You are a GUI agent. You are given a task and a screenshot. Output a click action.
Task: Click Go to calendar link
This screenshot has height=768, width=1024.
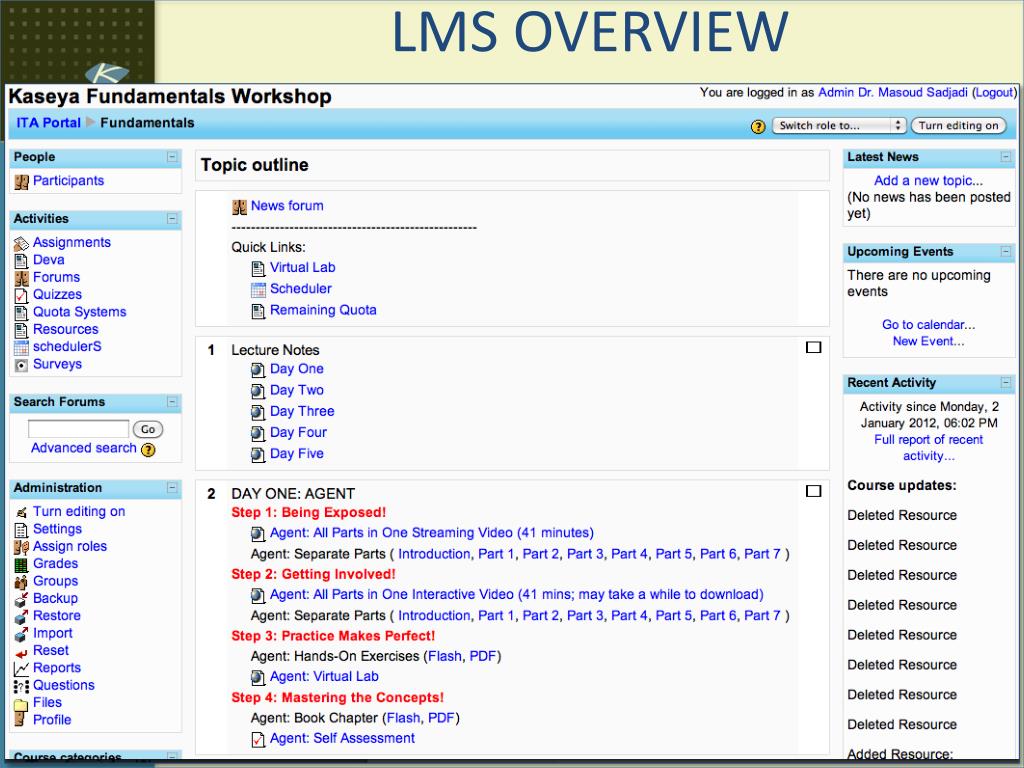pos(928,325)
